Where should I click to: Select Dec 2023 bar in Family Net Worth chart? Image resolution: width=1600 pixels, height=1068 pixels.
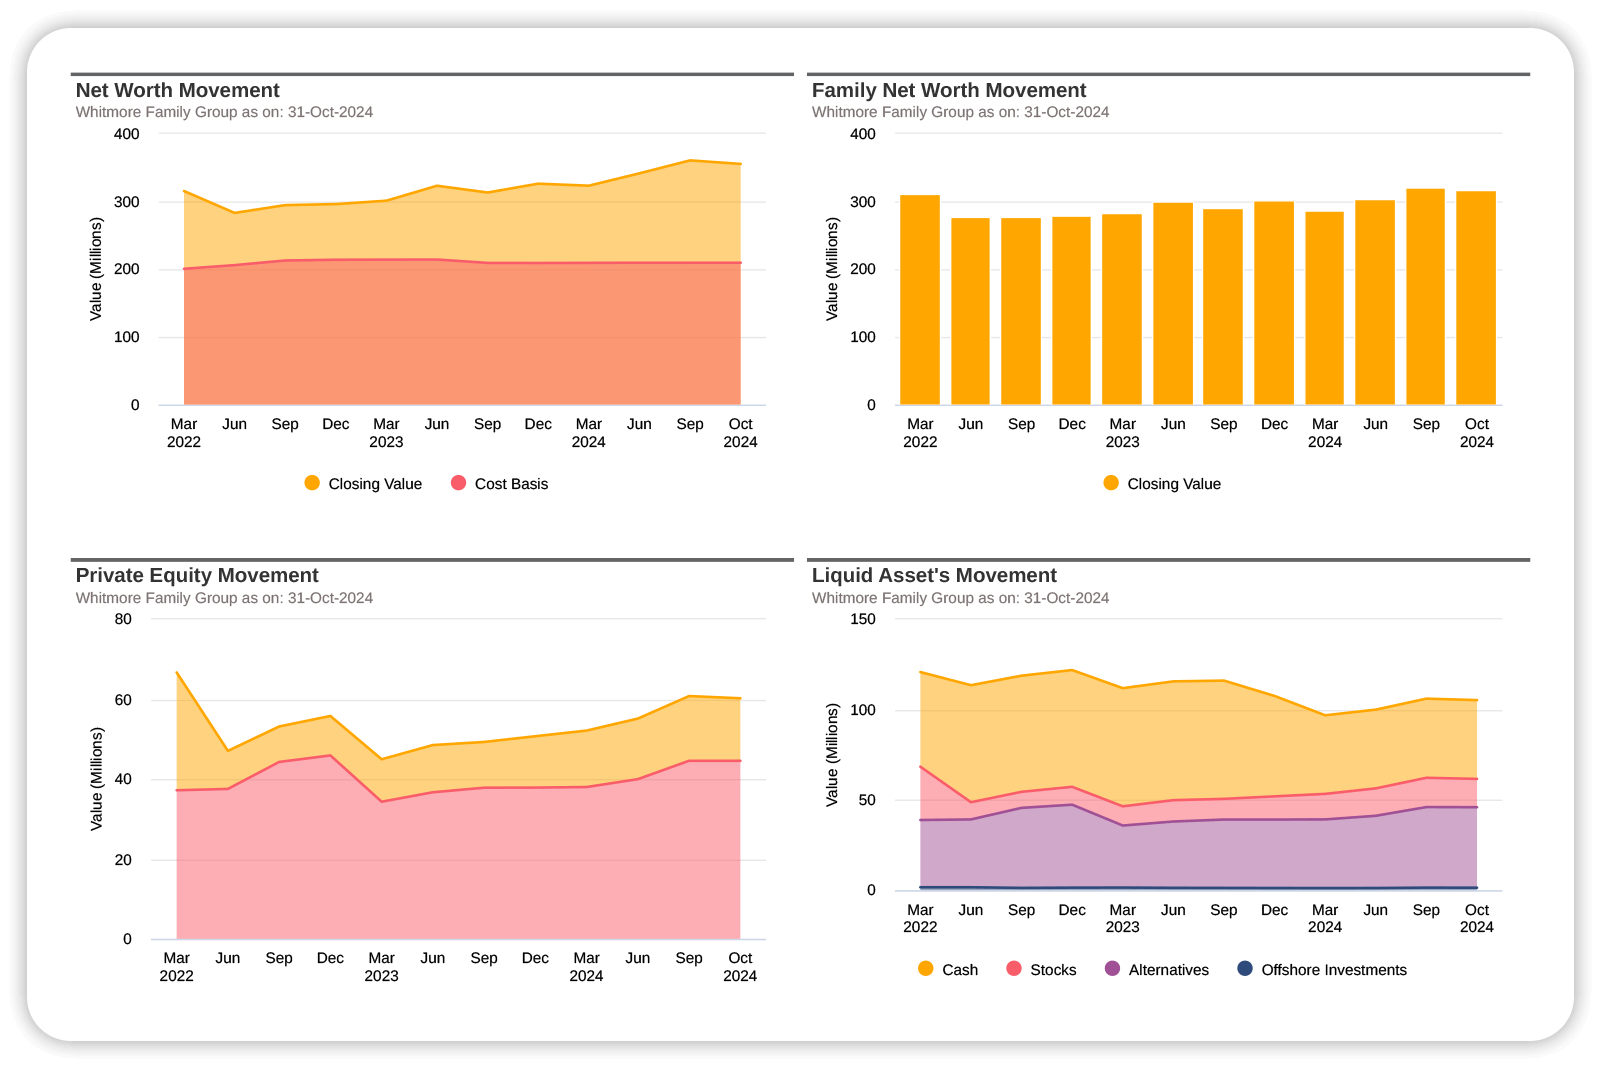(x=1274, y=303)
